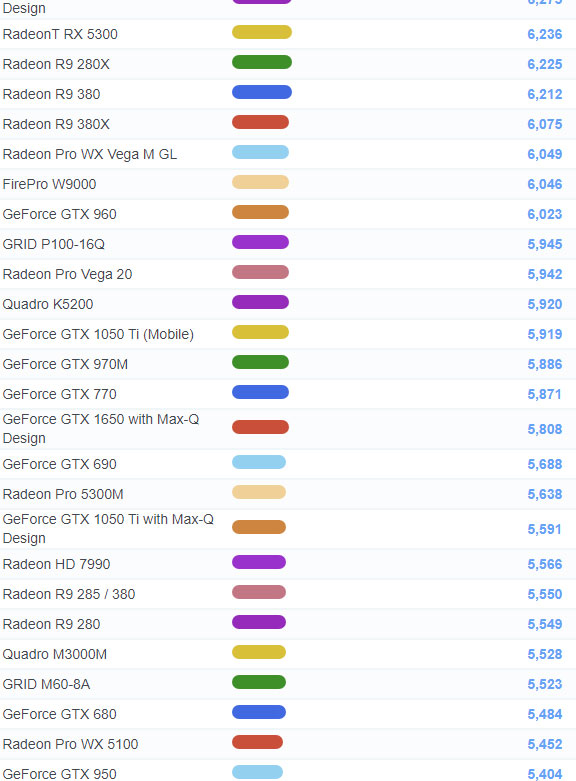The width and height of the screenshot is (576, 781).
Task: Click the score 5,638
Action: pyautogui.click(x=545, y=494)
